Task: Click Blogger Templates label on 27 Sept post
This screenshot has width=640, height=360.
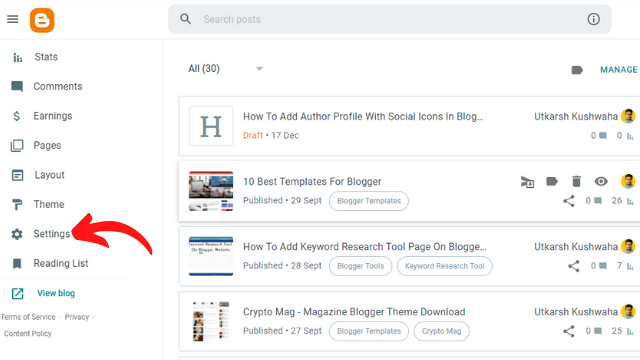Action: [369, 331]
